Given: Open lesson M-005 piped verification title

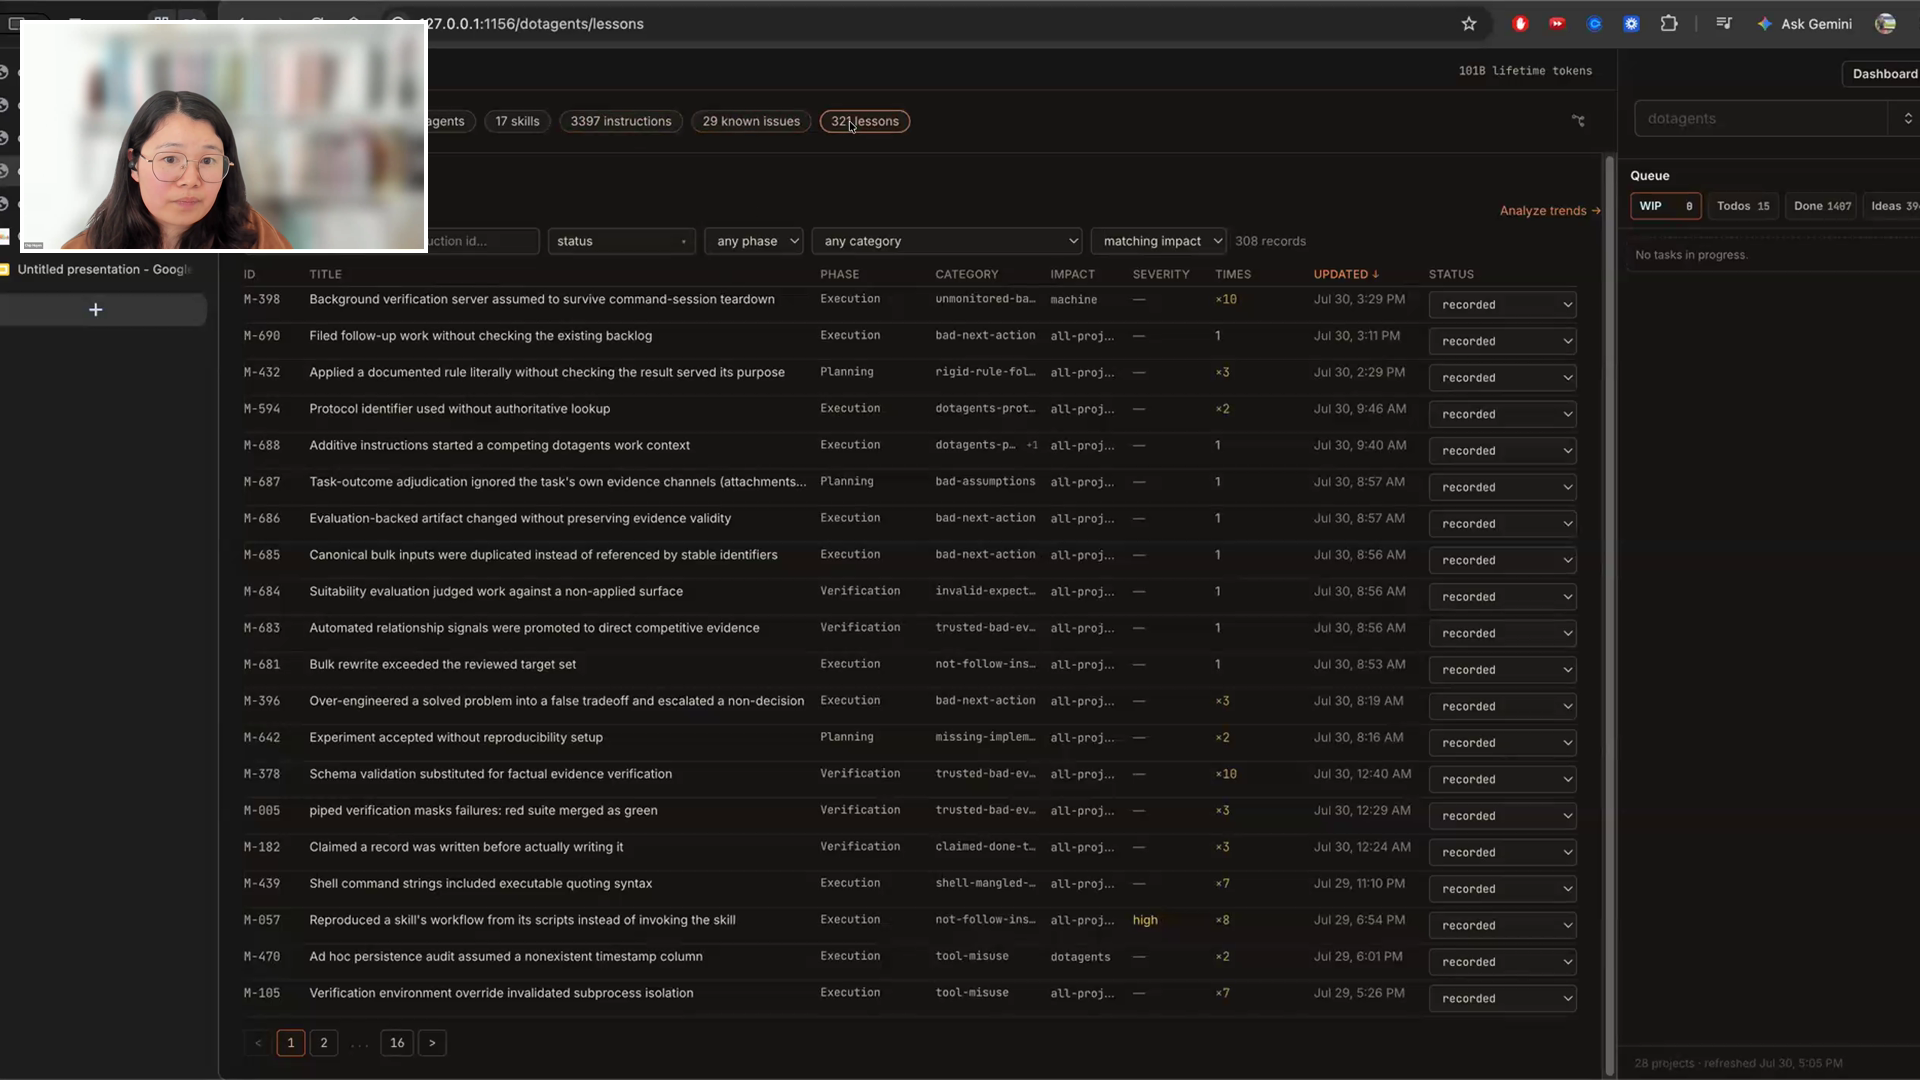Looking at the screenshot, I should coord(483,811).
